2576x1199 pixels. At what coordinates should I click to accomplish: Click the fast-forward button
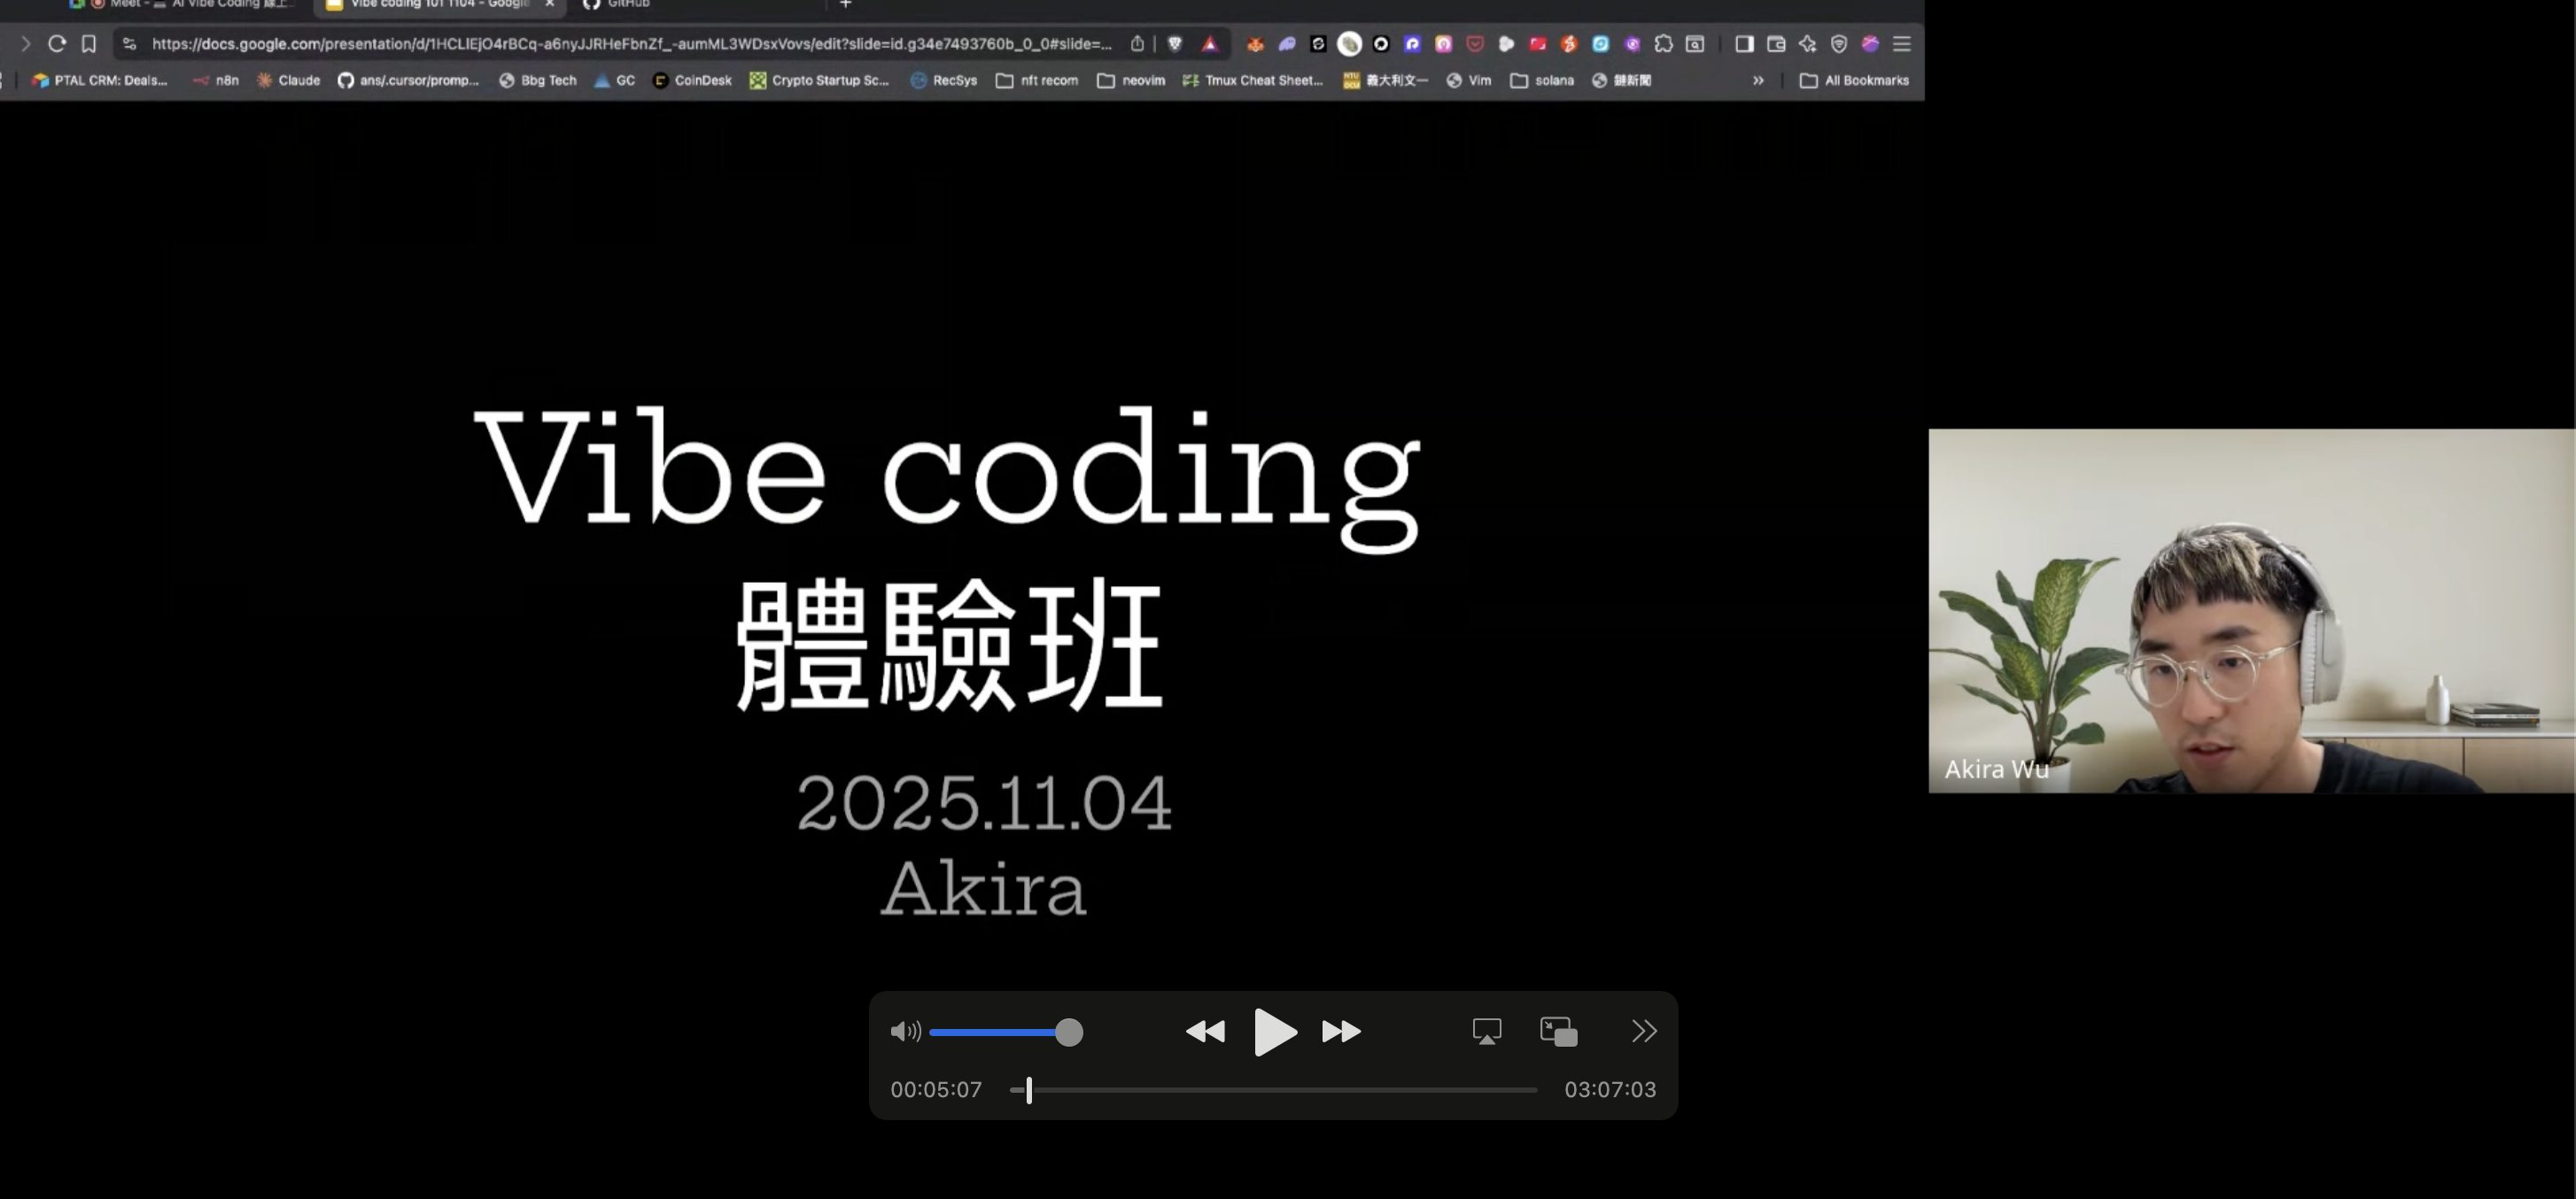point(1341,1031)
